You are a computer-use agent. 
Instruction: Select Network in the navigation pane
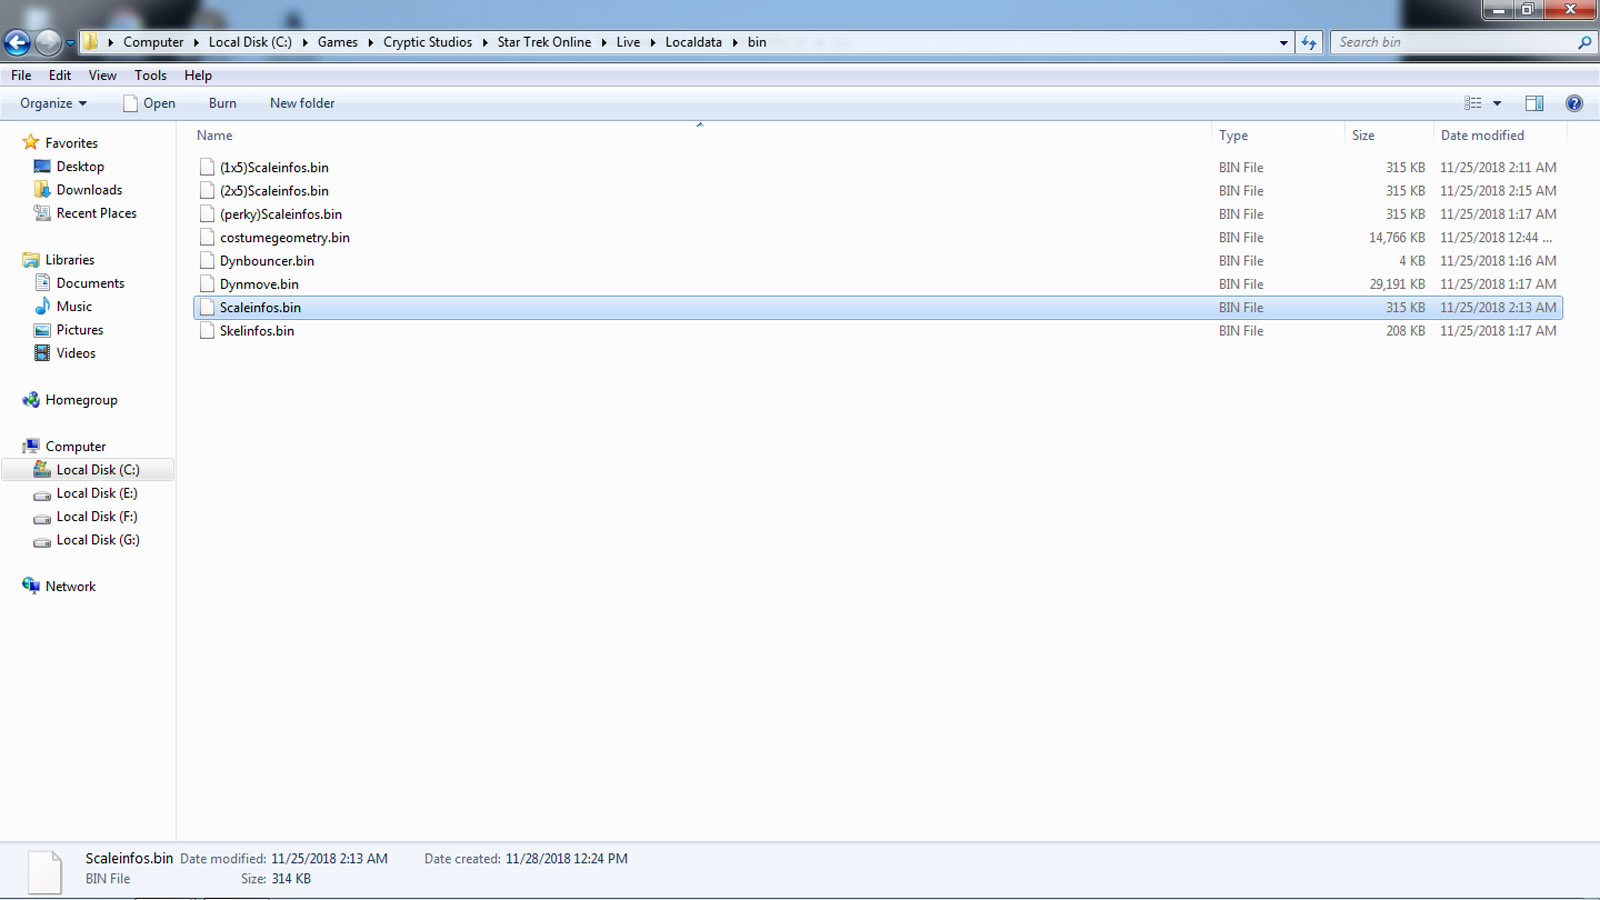pos(70,587)
